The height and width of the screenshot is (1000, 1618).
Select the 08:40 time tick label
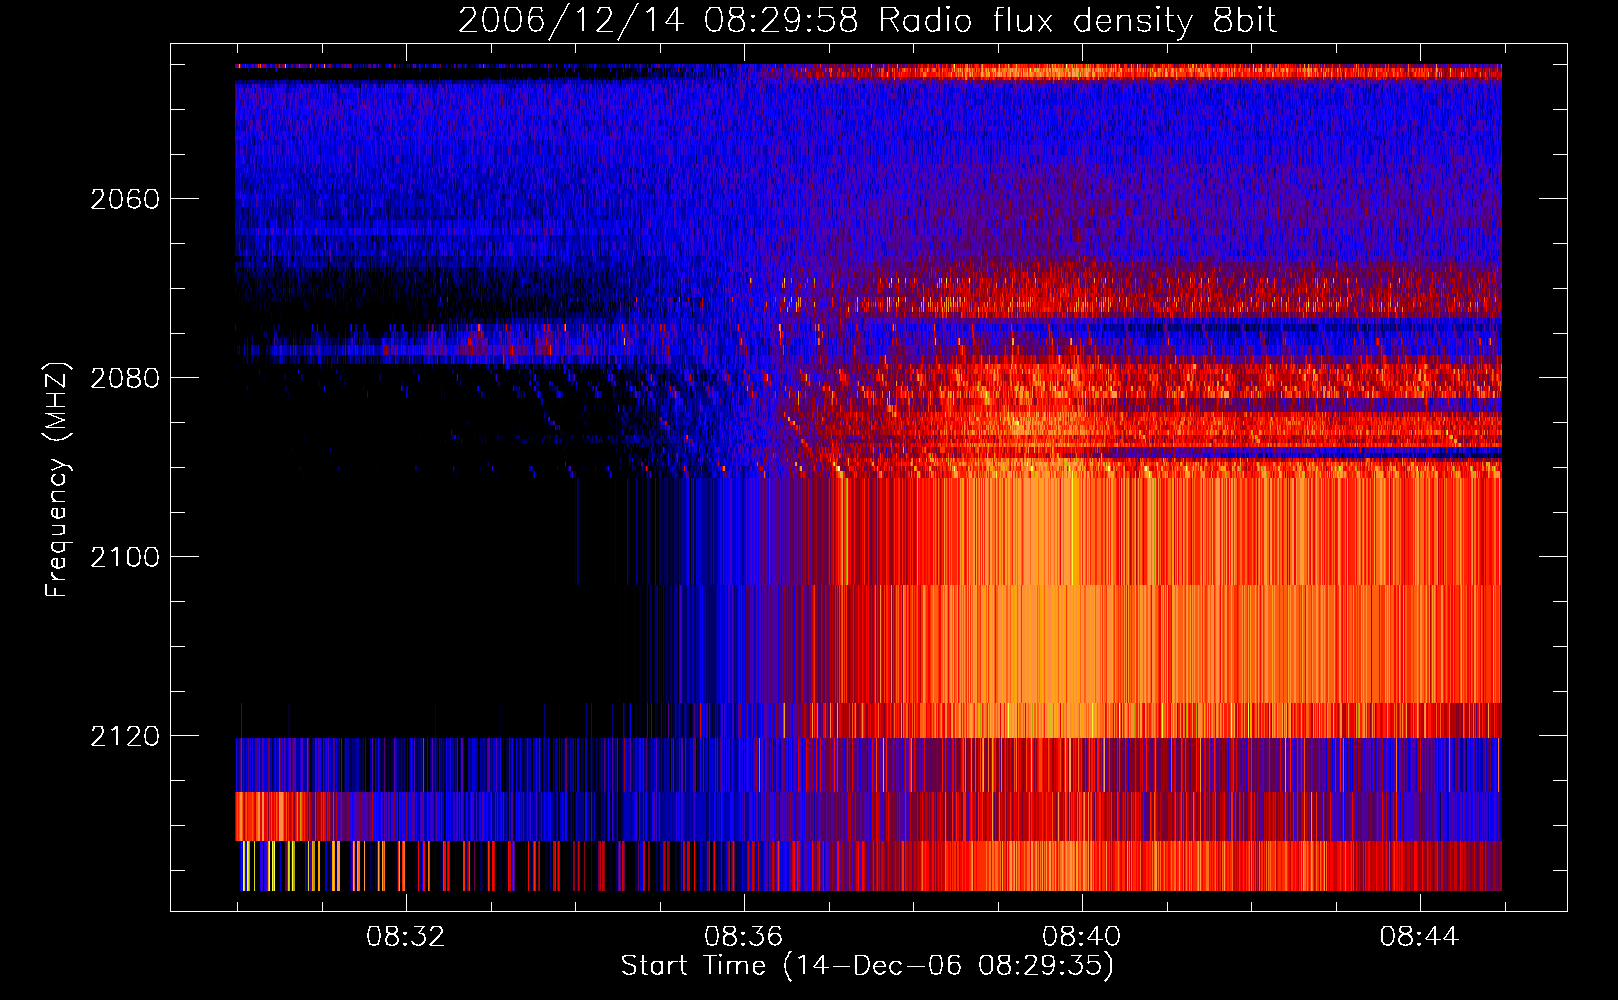coord(1081,937)
